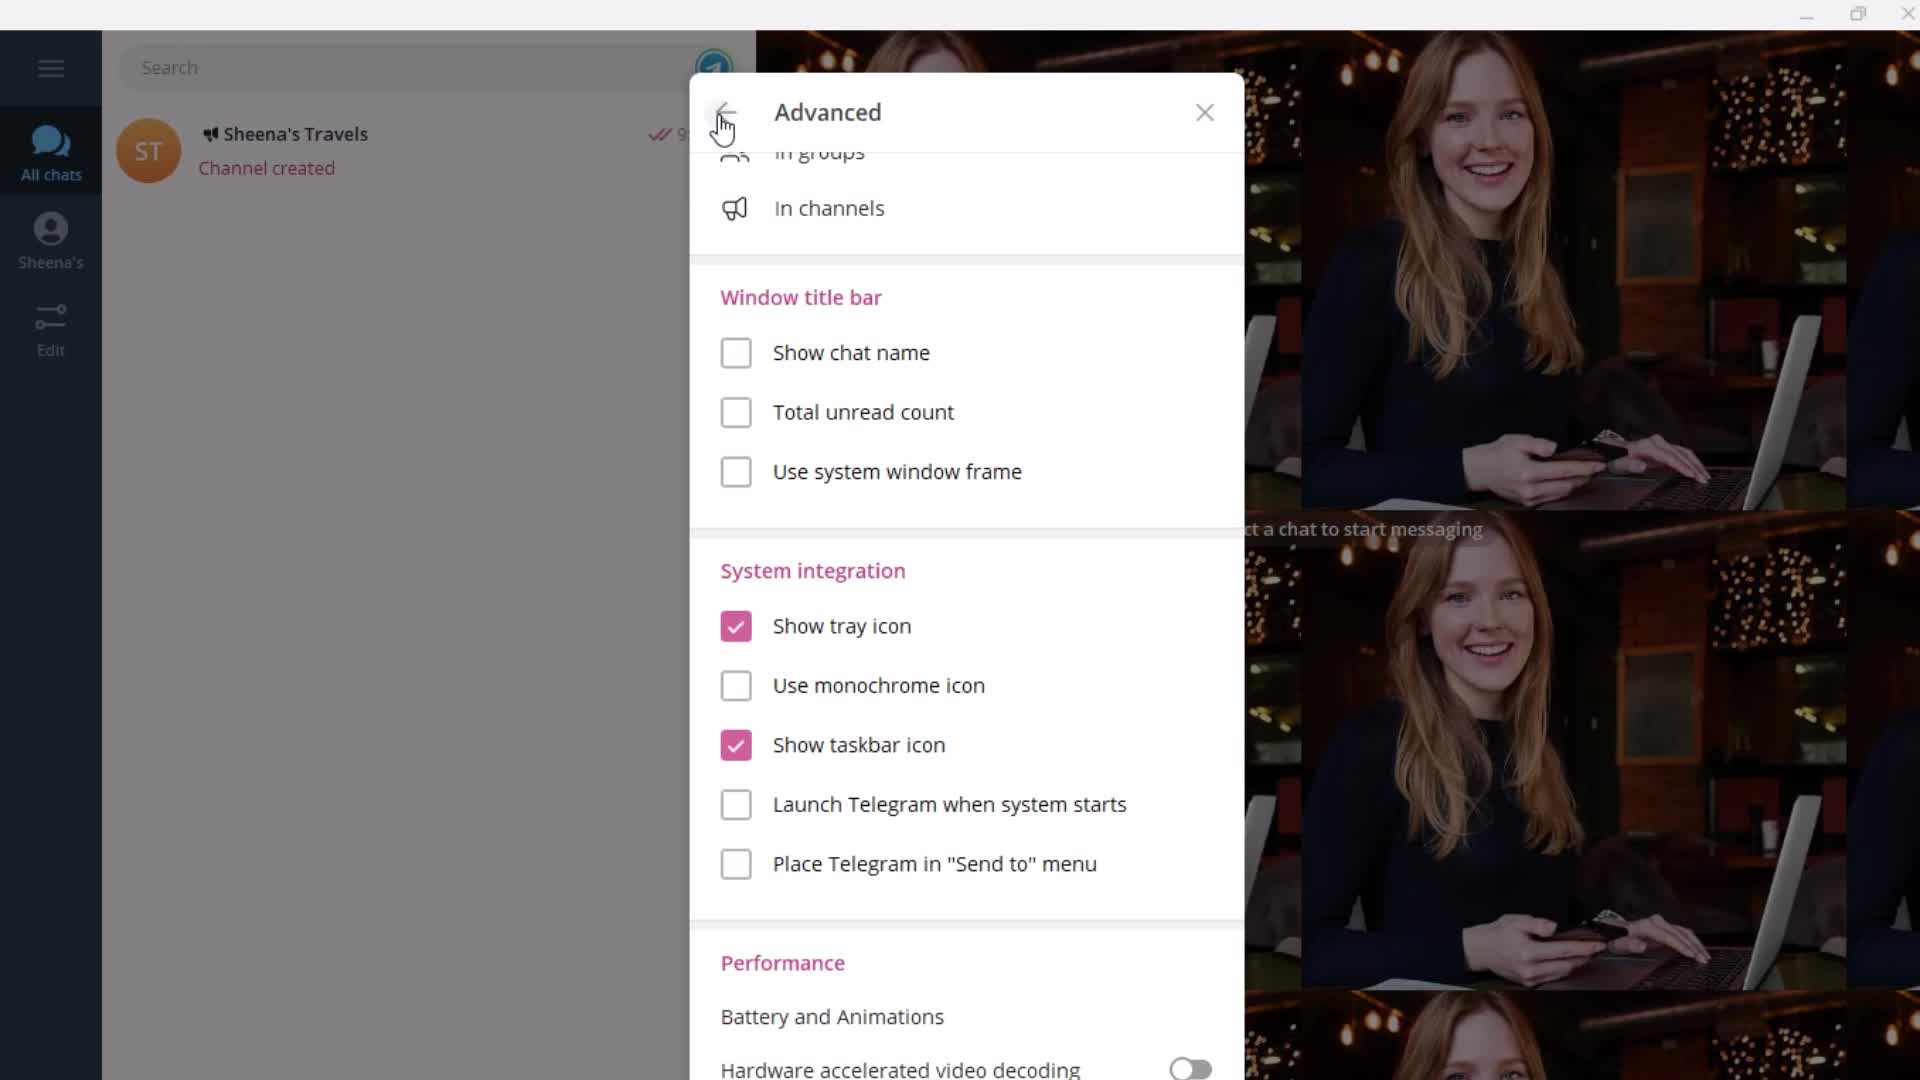The height and width of the screenshot is (1080, 1920).
Task: Click the Edit sidebar icon
Action: click(50, 328)
